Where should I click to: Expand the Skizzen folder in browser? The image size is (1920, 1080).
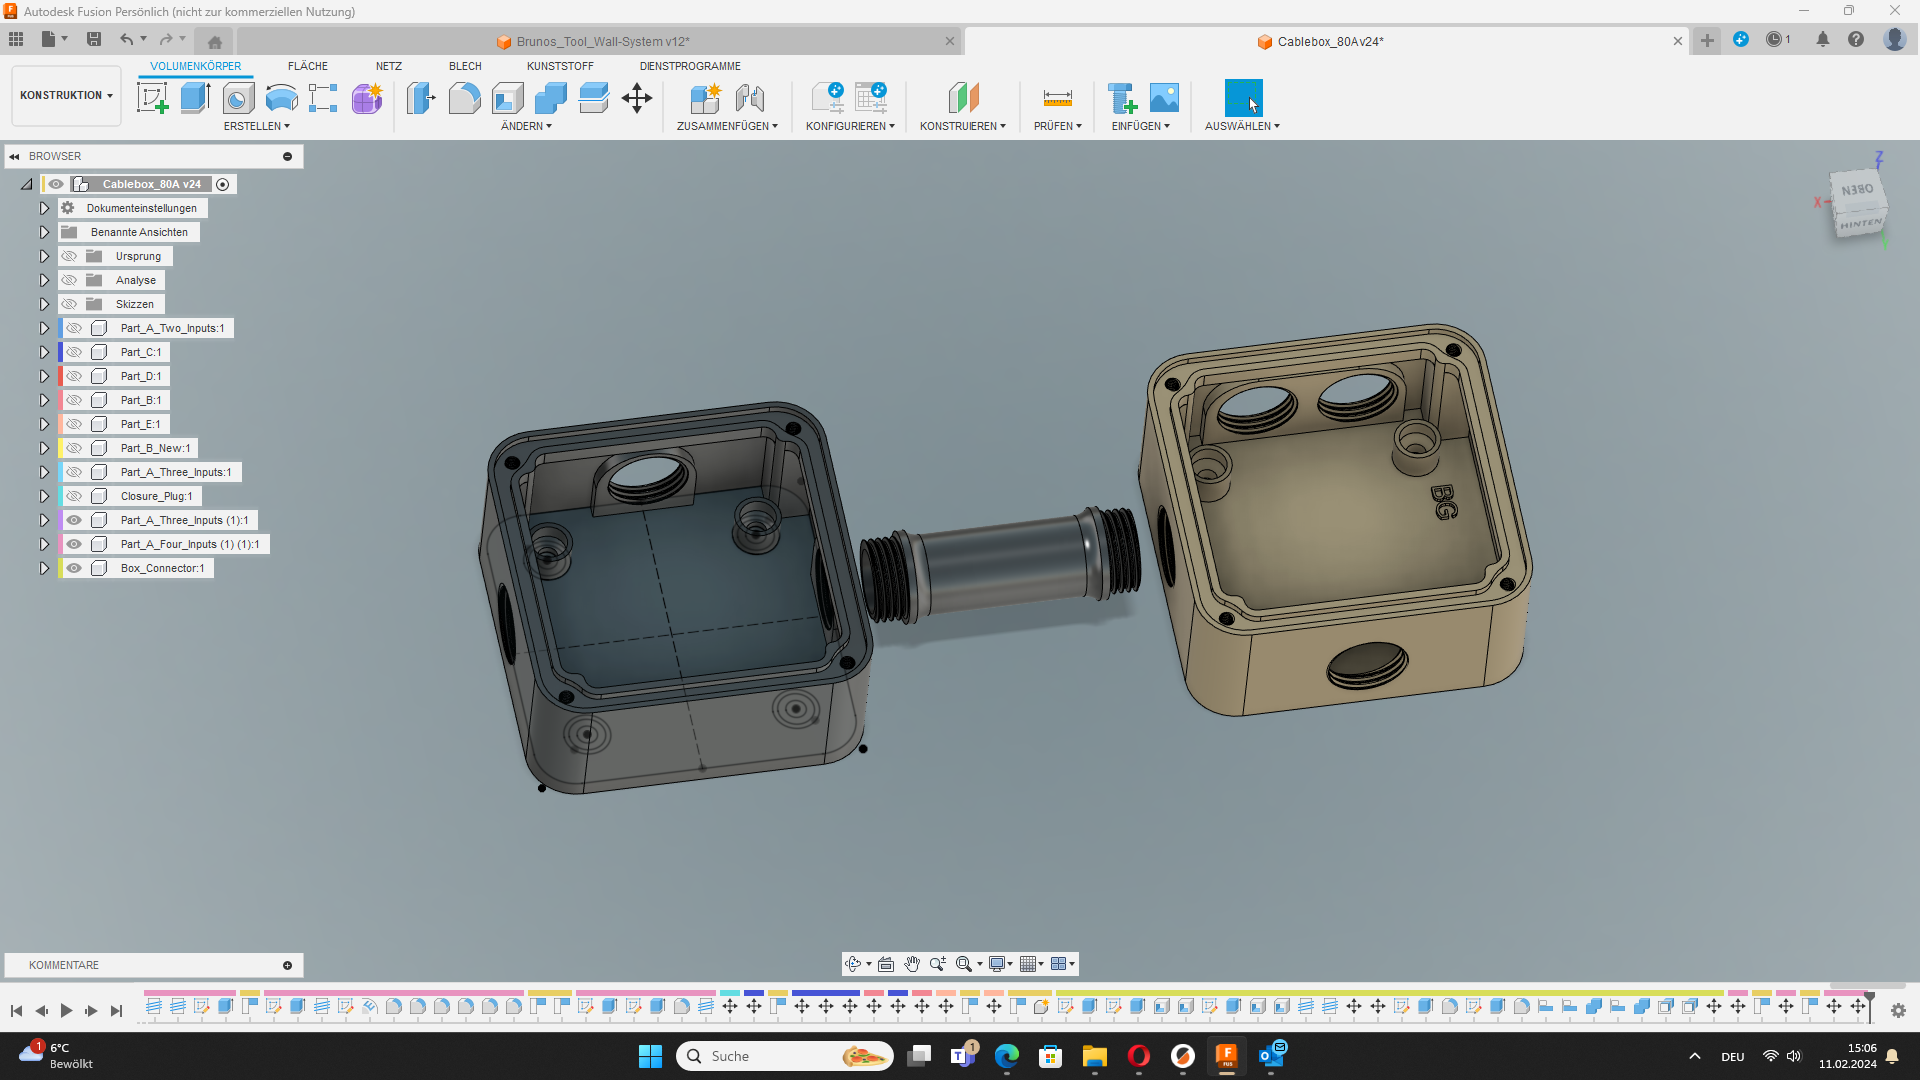coord(44,304)
